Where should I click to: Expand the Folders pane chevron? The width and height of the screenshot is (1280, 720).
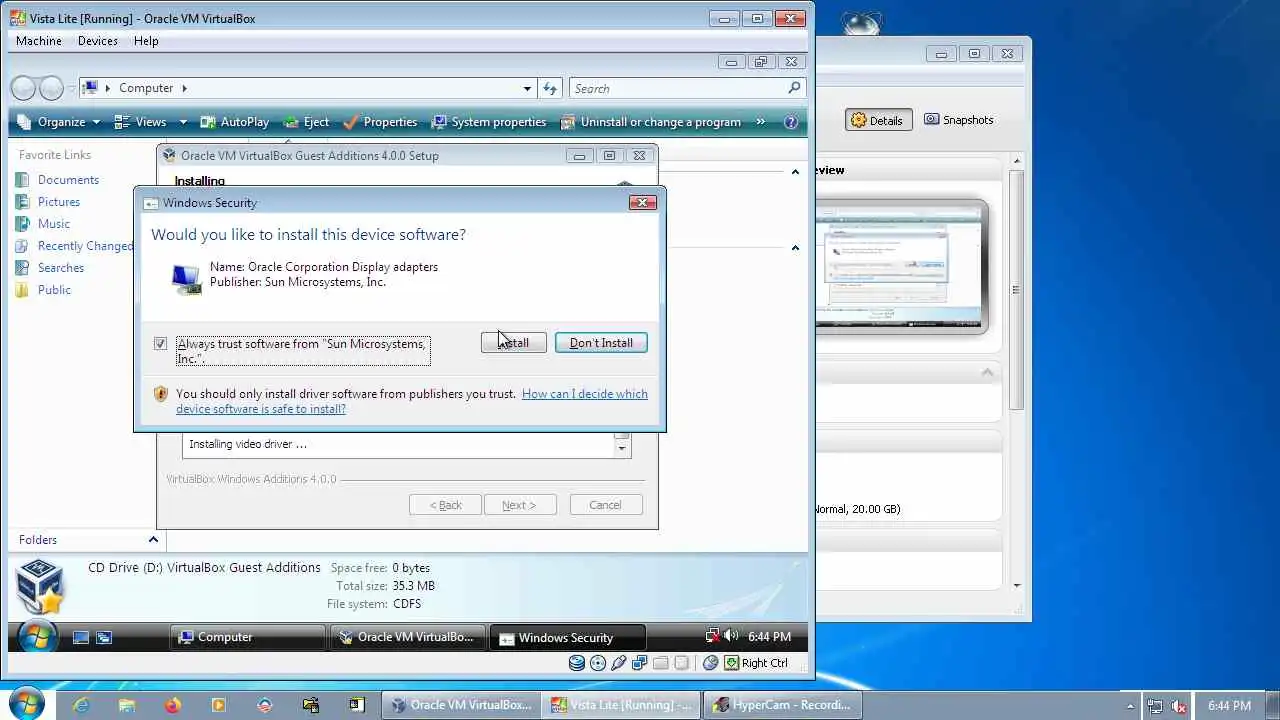[x=153, y=540]
